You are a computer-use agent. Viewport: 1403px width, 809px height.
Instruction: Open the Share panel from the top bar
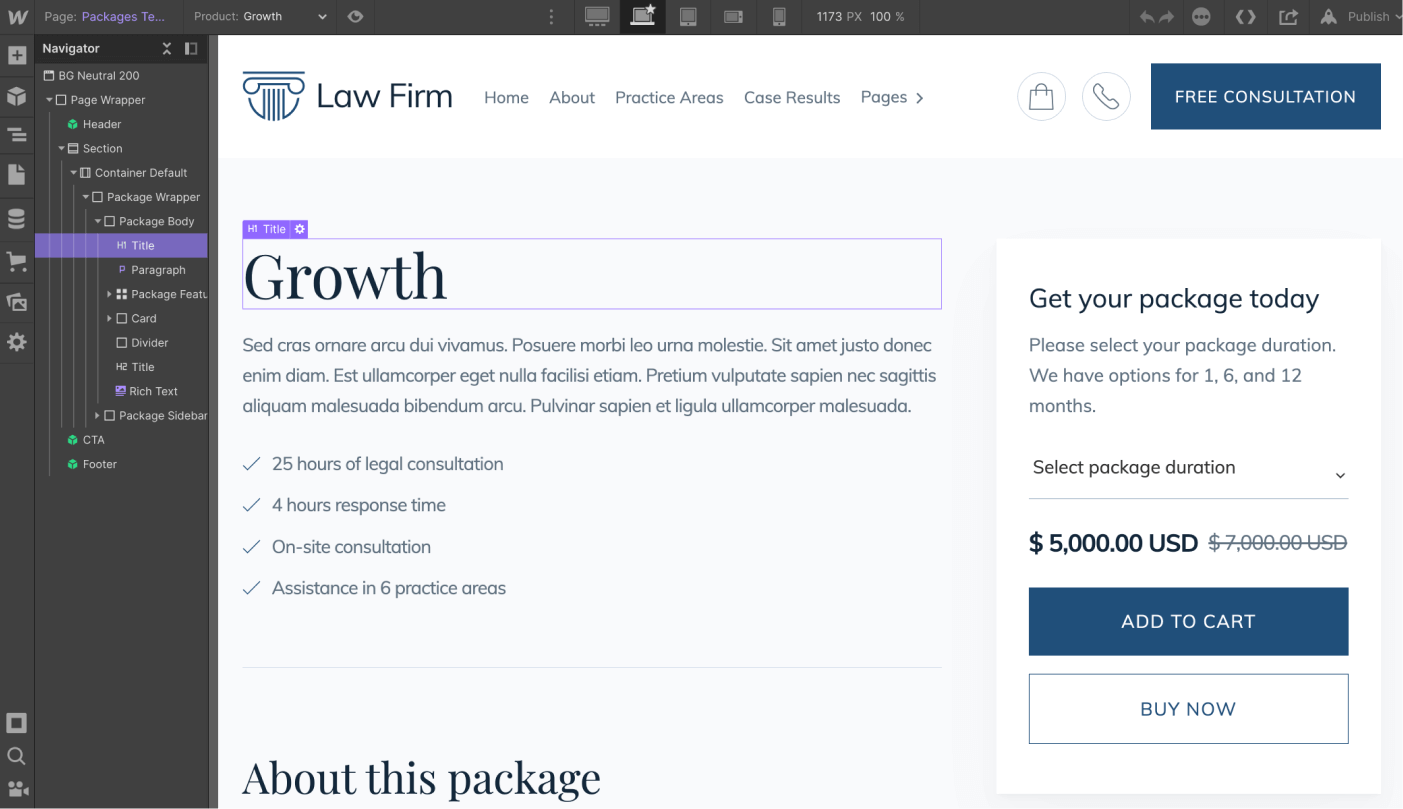point(1288,16)
